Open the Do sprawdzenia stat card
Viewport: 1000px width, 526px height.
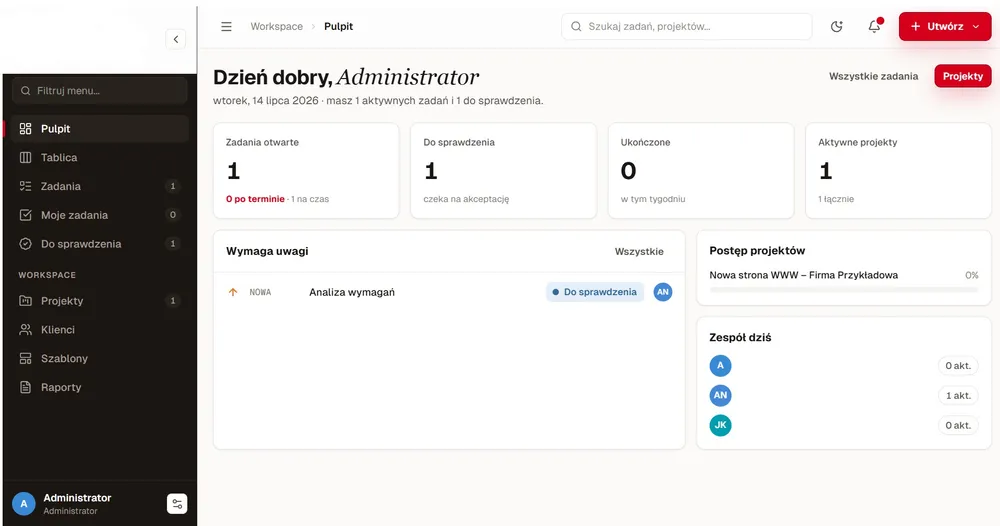click(503, 171)
